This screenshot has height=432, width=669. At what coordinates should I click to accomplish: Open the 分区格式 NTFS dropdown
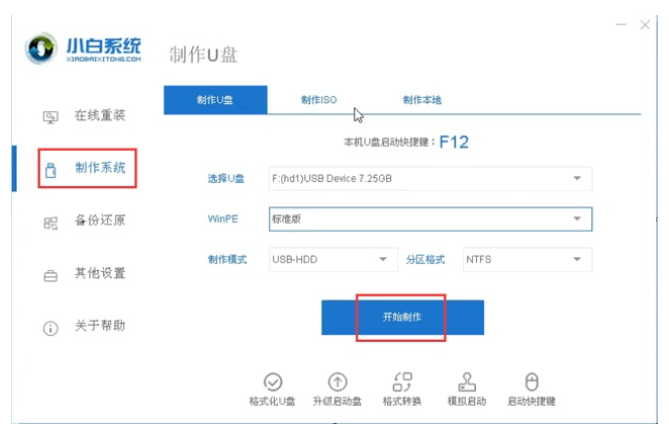coord(527,259)
